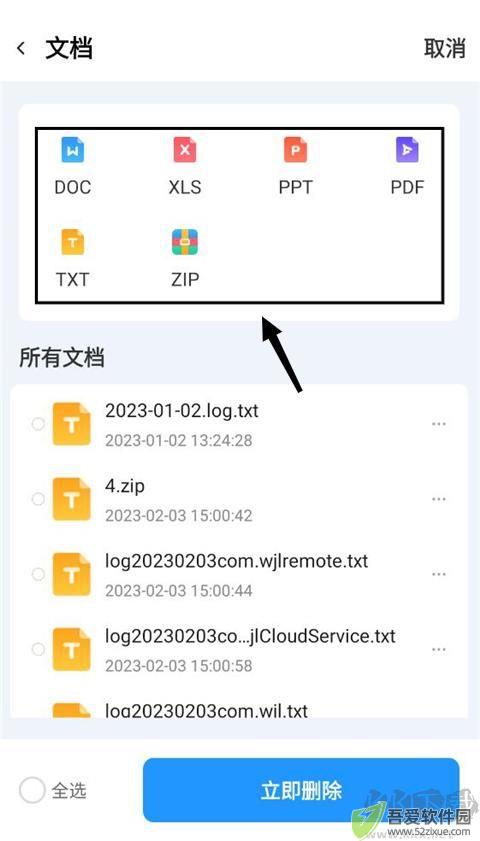The image size is (480, 841).
Task: Open the PPT file type filter
Action: coord(295,166)
